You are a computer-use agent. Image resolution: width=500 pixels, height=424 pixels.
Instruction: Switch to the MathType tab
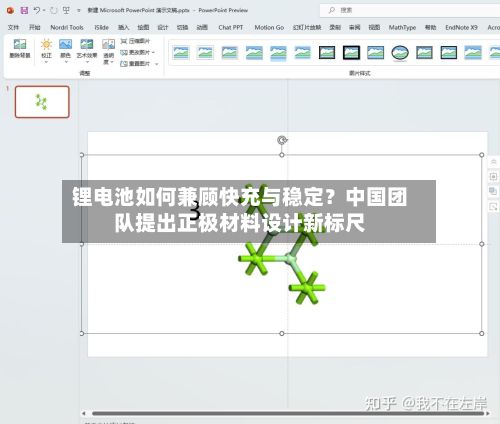[x=402, y=27]
